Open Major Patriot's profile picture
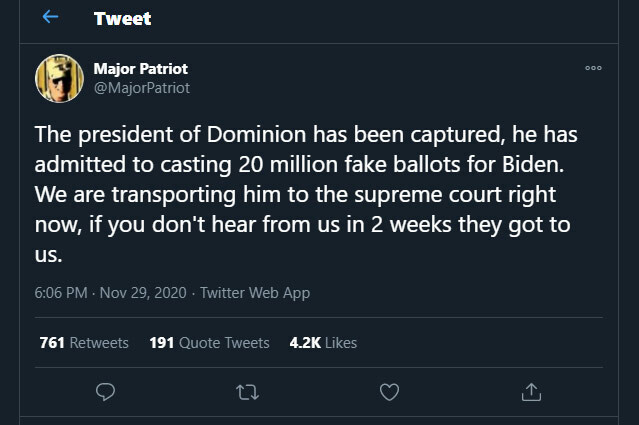This screenshot has height=425, width=639. tap(60, 78)
